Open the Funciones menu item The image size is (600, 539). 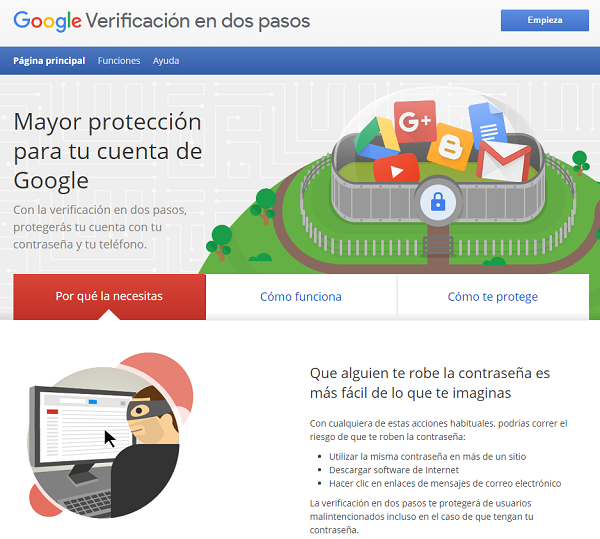pyautogui.click(x=119, y=61)
